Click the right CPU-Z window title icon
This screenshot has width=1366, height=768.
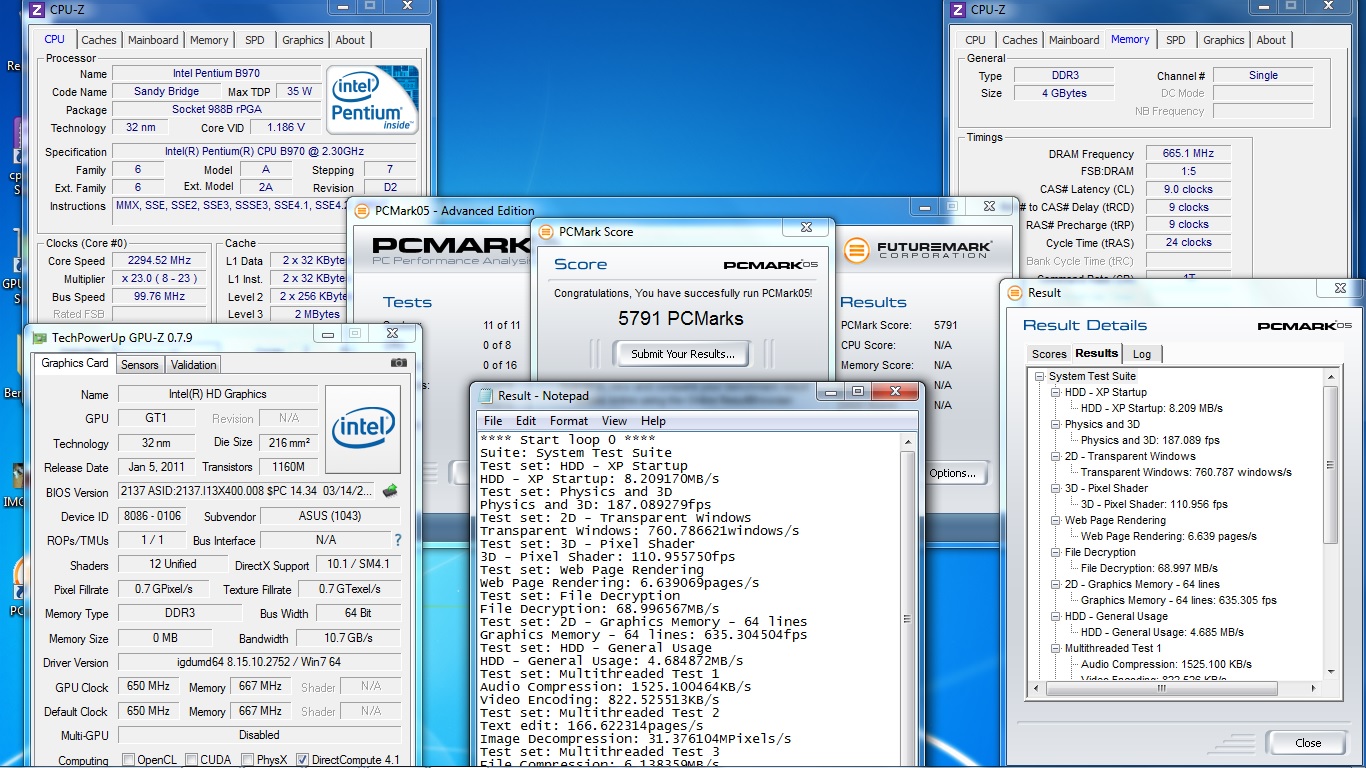958,10
